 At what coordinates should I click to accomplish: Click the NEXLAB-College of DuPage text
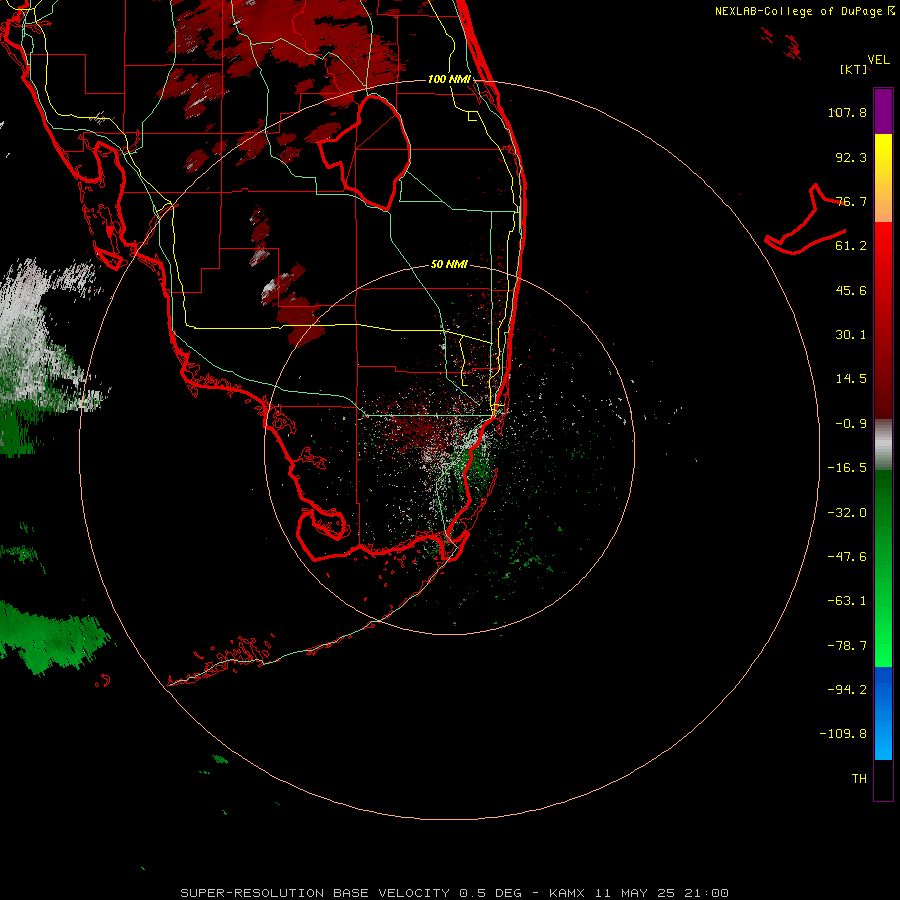[799, 11]
